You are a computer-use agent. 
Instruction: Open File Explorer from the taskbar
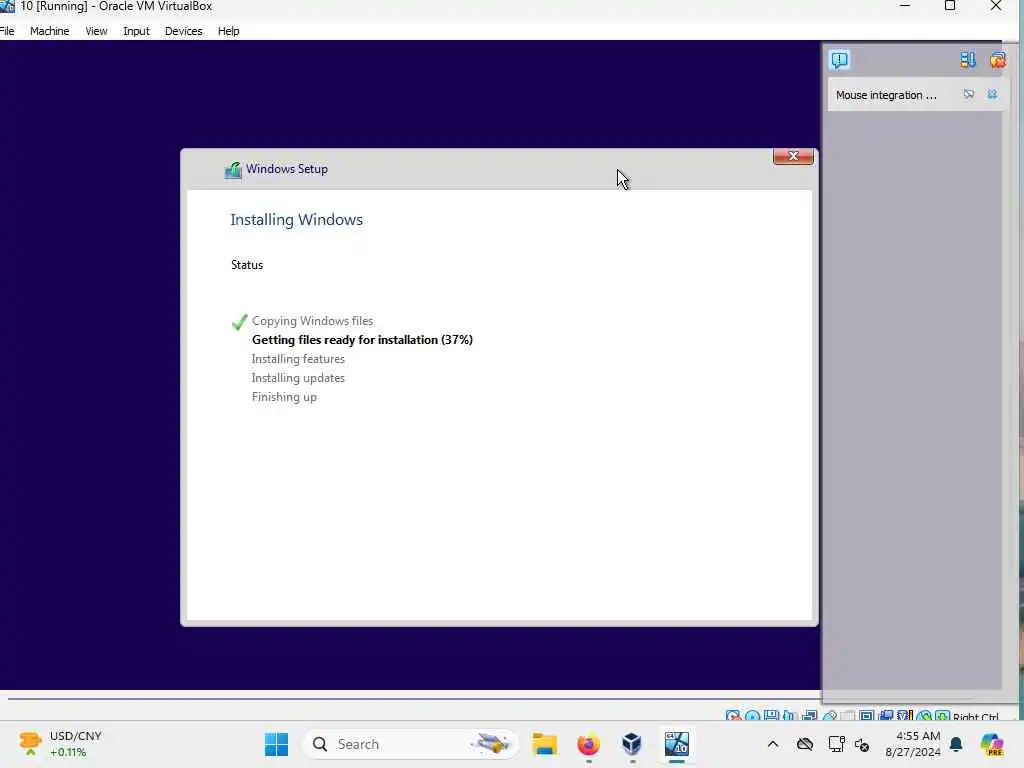click(544, 744)
